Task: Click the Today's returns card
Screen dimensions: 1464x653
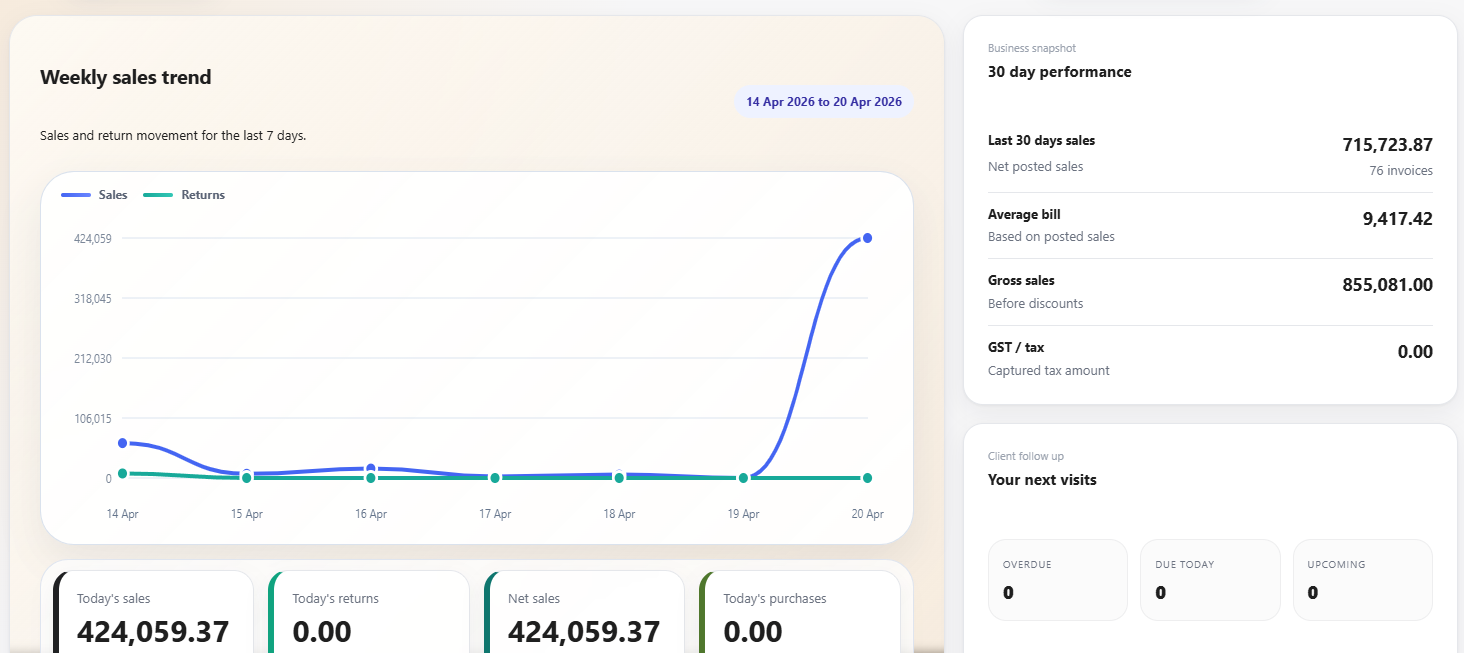Action: click(x=369, y=612)
